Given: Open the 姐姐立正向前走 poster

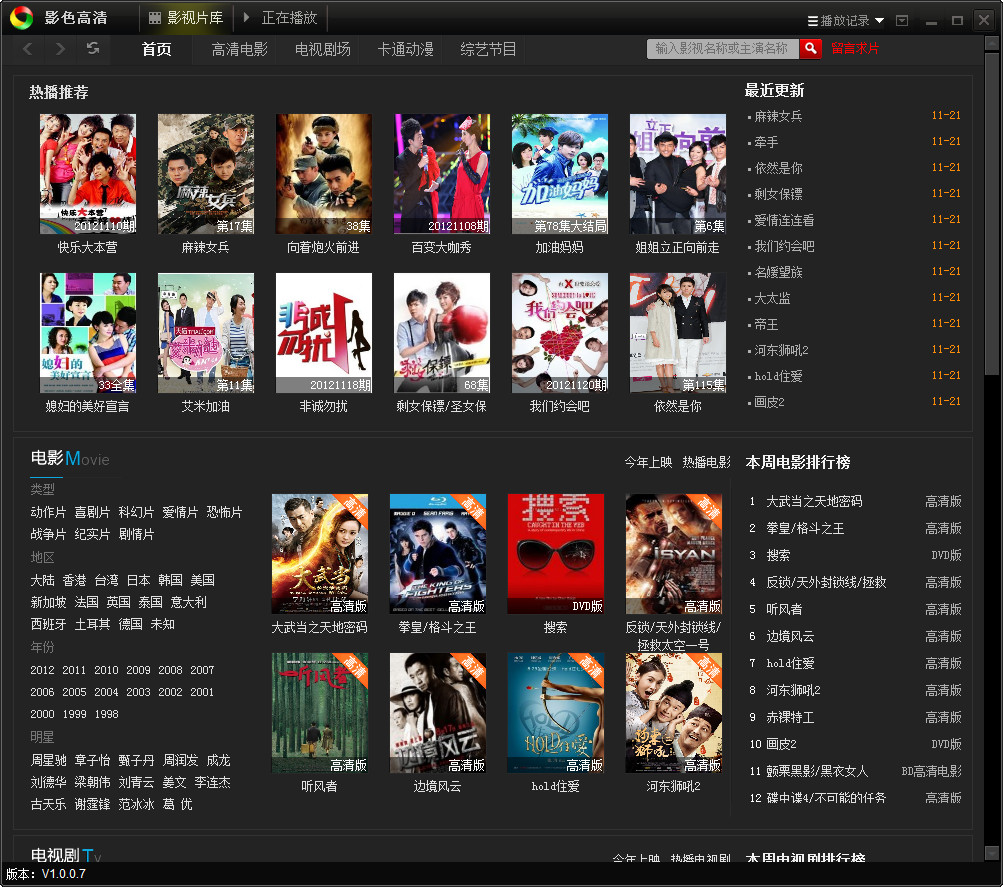Looking at the screenshot, I should coord(677,174).
